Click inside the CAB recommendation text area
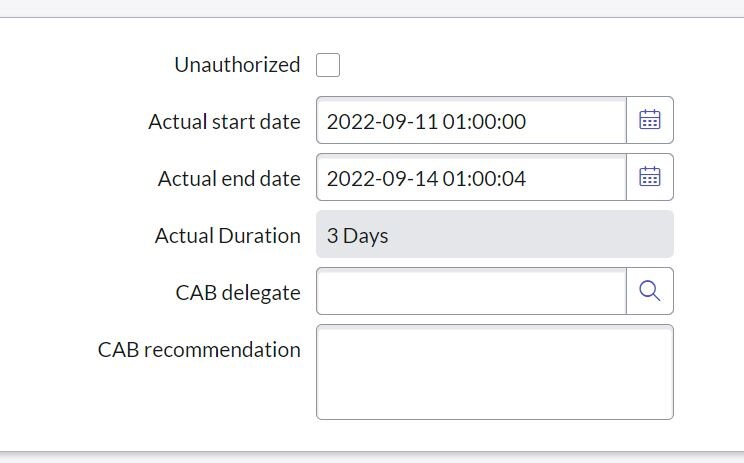Image resolution: width=744 pixels, height=463 pixels. coord(494,372)
